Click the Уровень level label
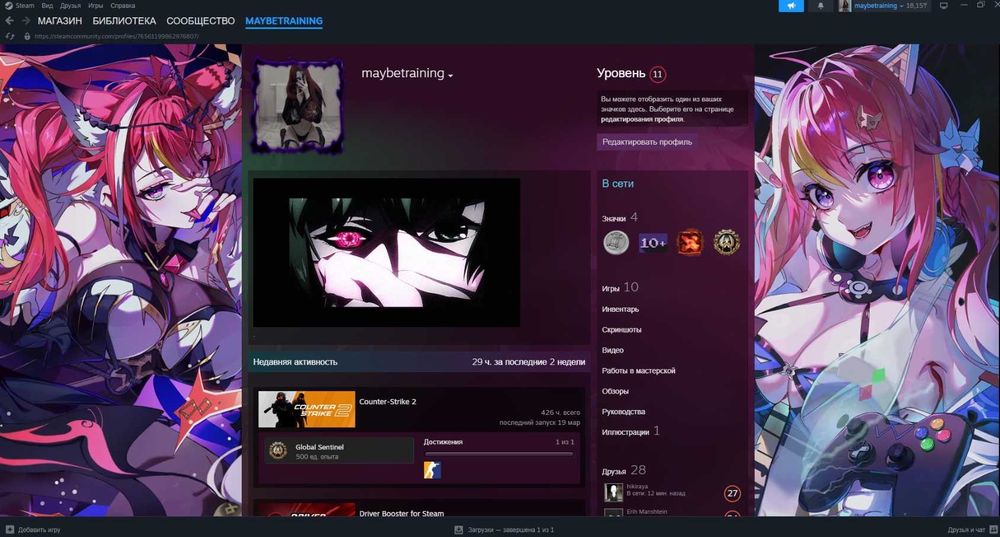 (x=621, y=73)
